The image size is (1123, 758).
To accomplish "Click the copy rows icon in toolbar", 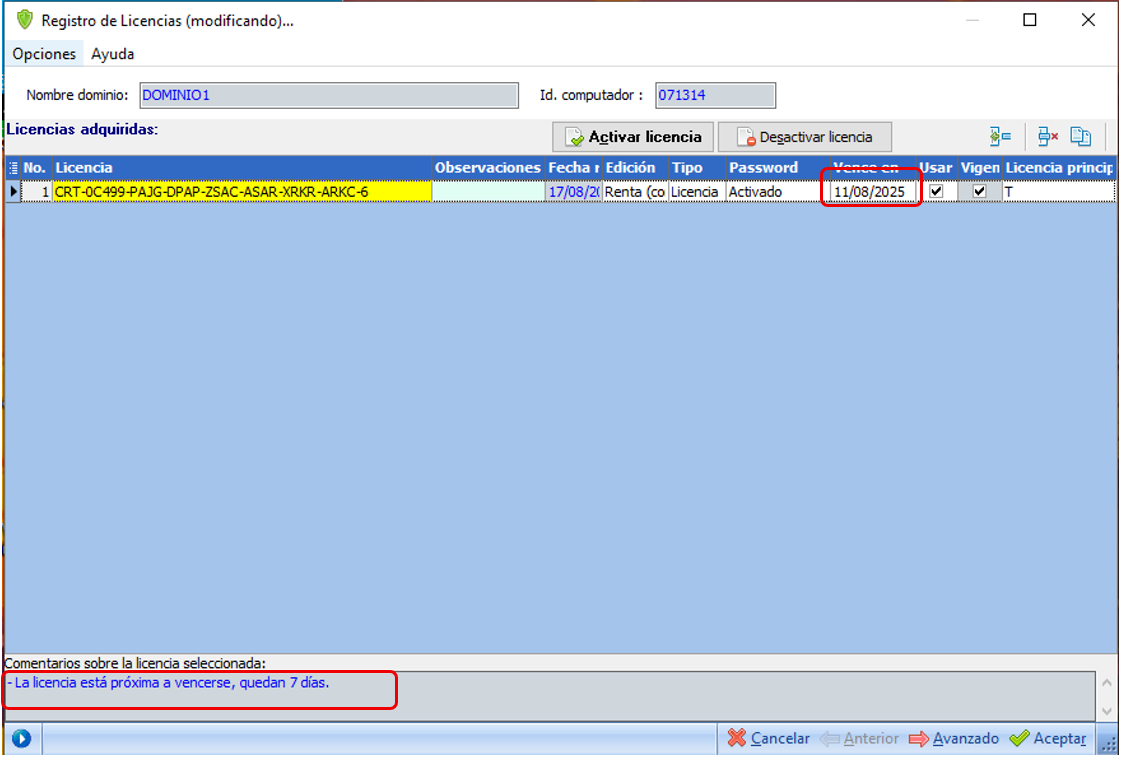I will pyautogui.click(x=1080, y=137).
